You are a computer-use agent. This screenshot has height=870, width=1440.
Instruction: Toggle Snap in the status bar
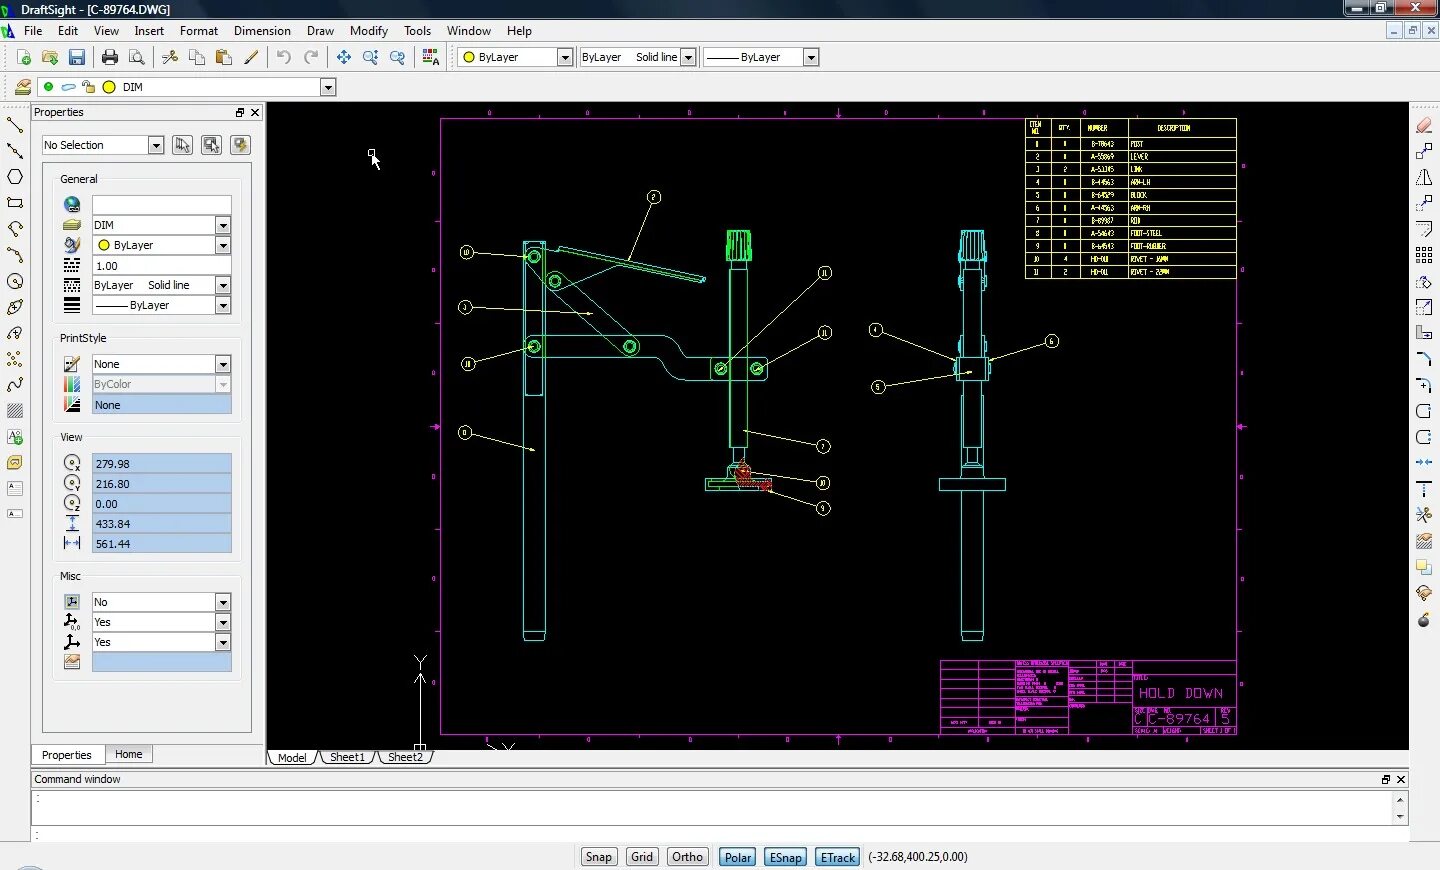coord(599,857)
